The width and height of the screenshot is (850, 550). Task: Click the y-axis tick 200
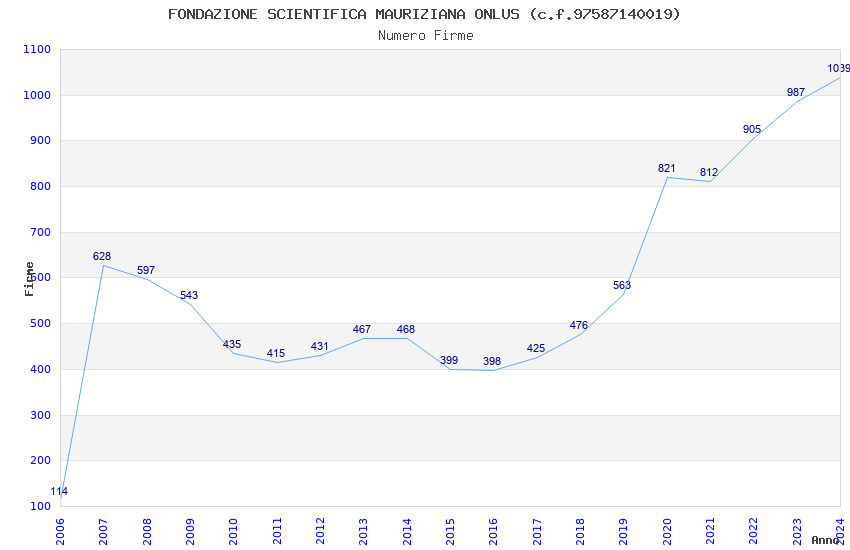[40, 461]
